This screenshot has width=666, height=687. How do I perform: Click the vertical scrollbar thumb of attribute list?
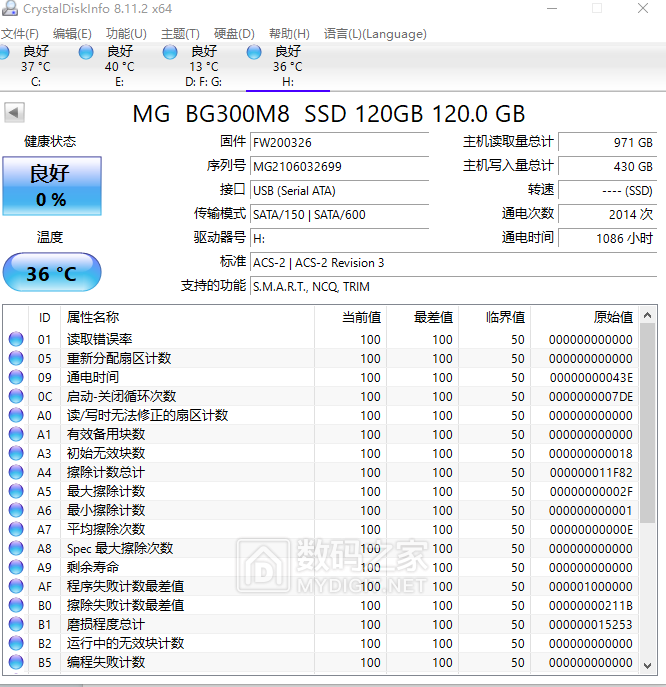tap(648, 423)
